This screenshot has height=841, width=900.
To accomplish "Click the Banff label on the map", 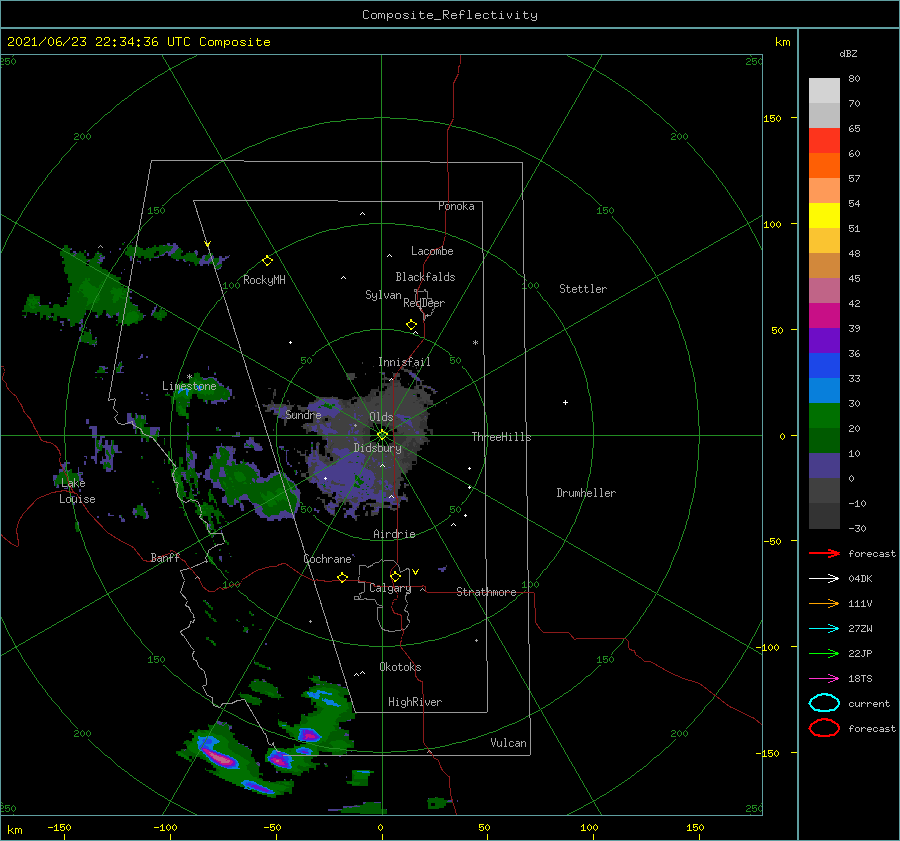I will pos(165,557).
